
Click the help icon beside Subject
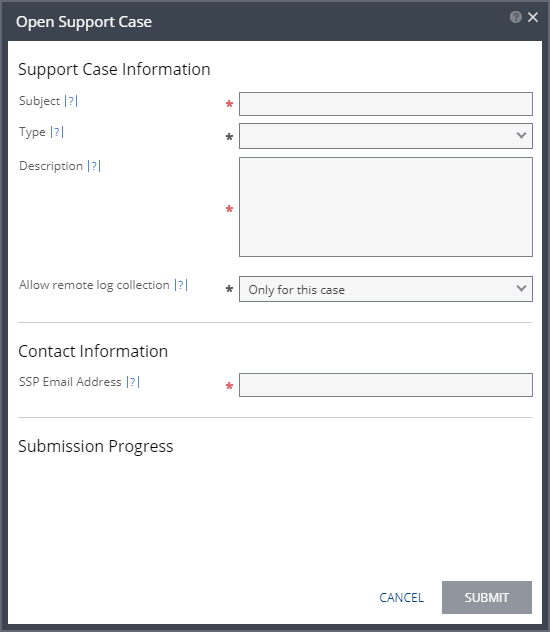(71, 101)
